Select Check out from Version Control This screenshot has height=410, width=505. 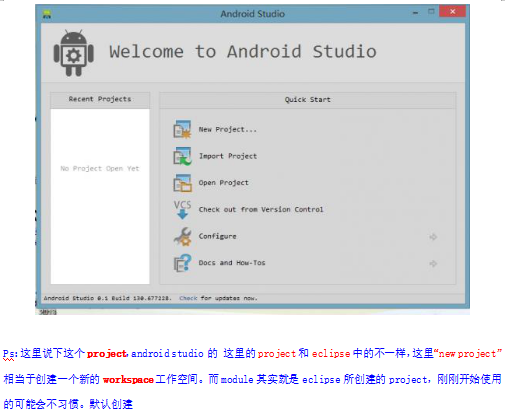coord(261,209)
